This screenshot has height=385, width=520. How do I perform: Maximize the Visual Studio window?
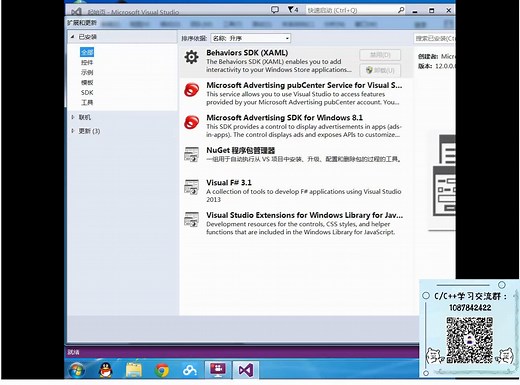[x=432, y=10]
